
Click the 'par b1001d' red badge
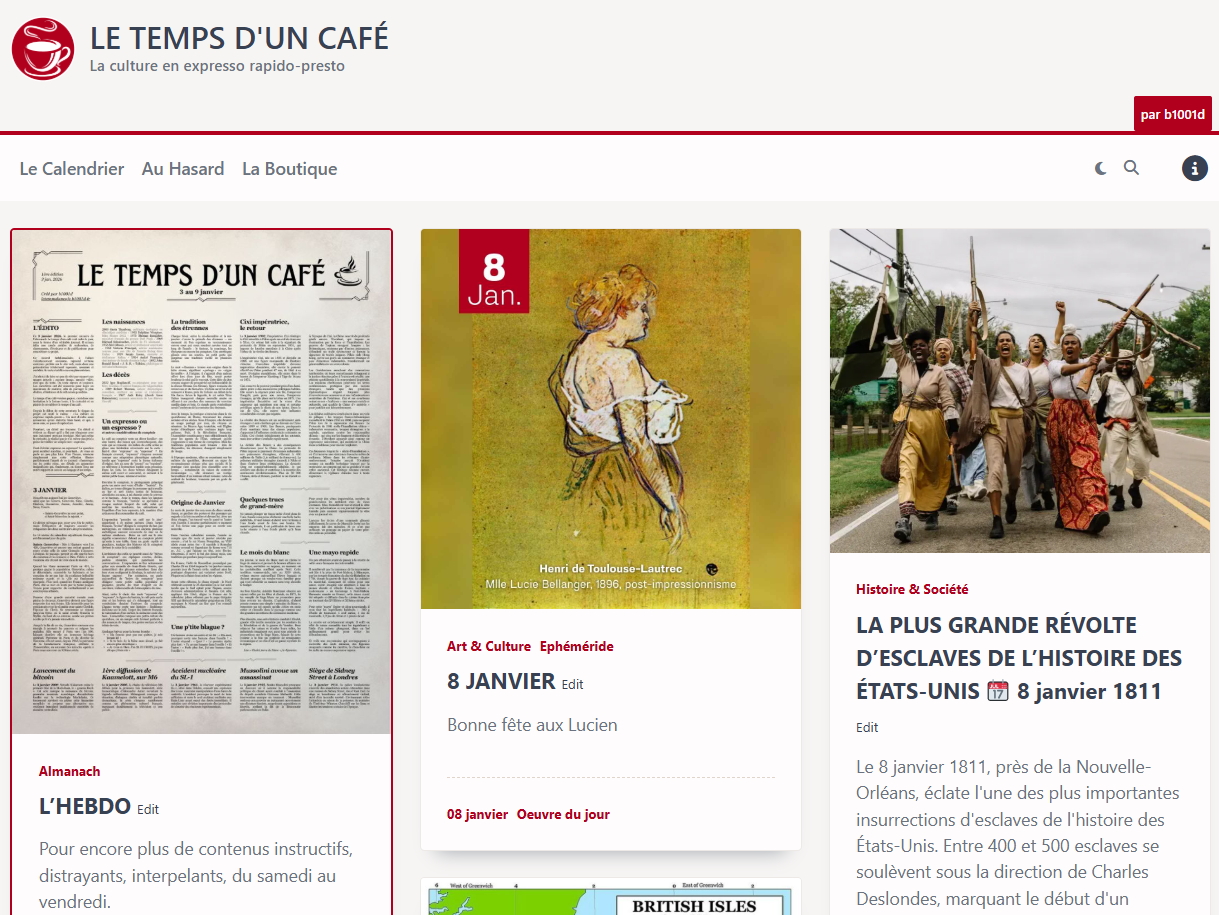1173,114
